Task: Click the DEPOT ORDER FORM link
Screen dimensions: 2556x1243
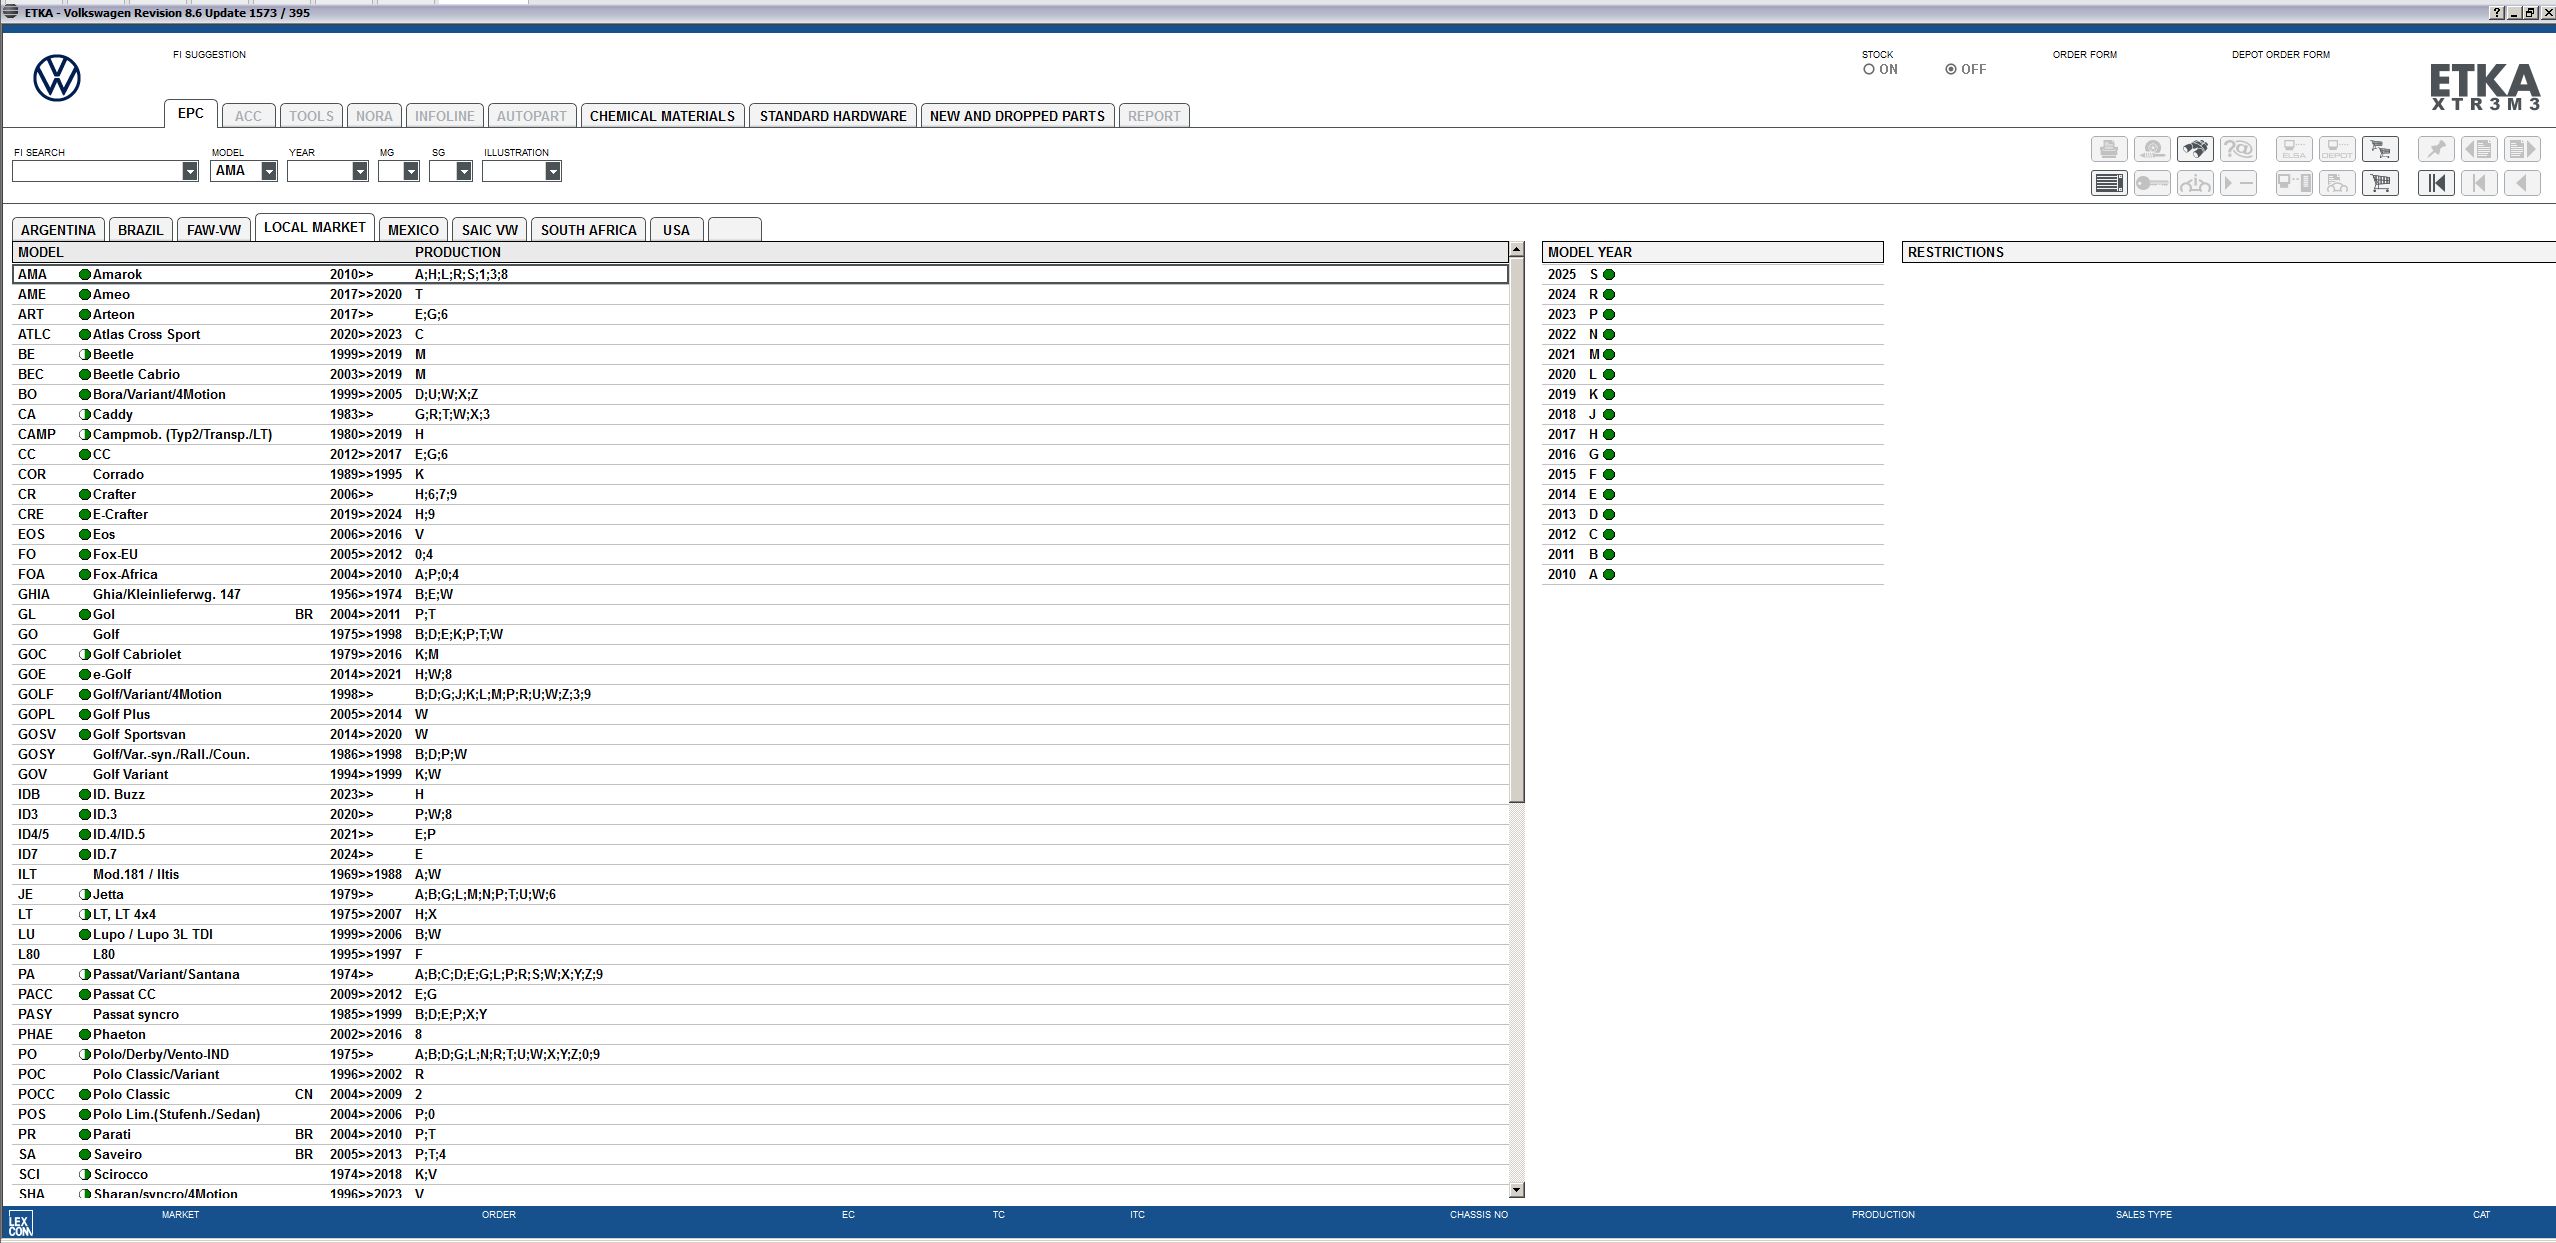Action: [2281, 55]
